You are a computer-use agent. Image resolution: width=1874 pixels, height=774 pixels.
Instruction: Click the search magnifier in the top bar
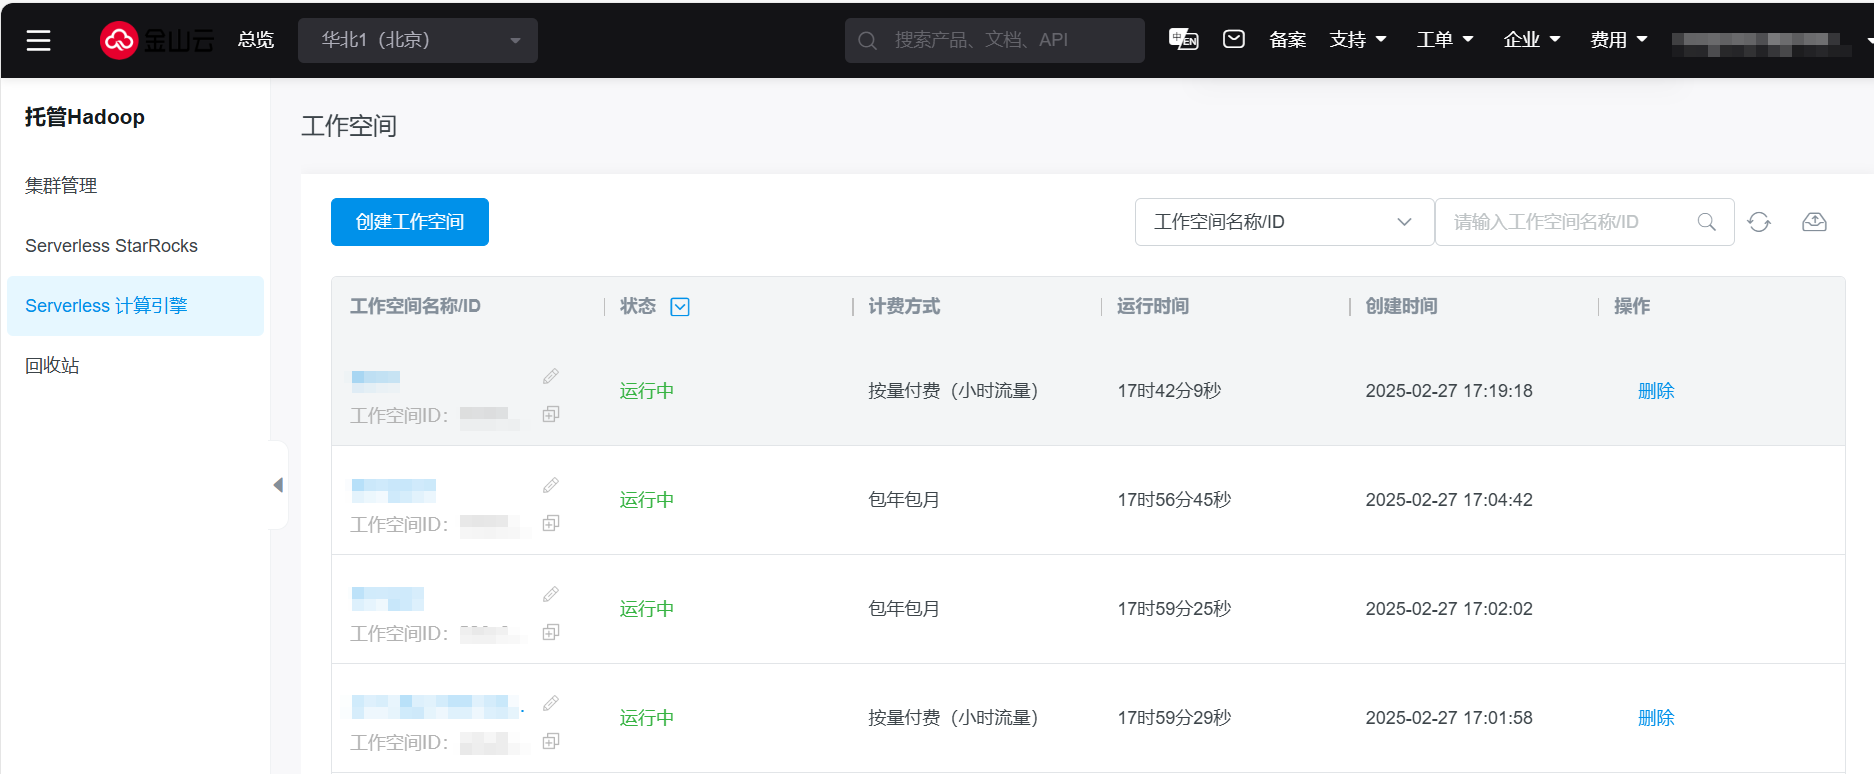[867, 40]
